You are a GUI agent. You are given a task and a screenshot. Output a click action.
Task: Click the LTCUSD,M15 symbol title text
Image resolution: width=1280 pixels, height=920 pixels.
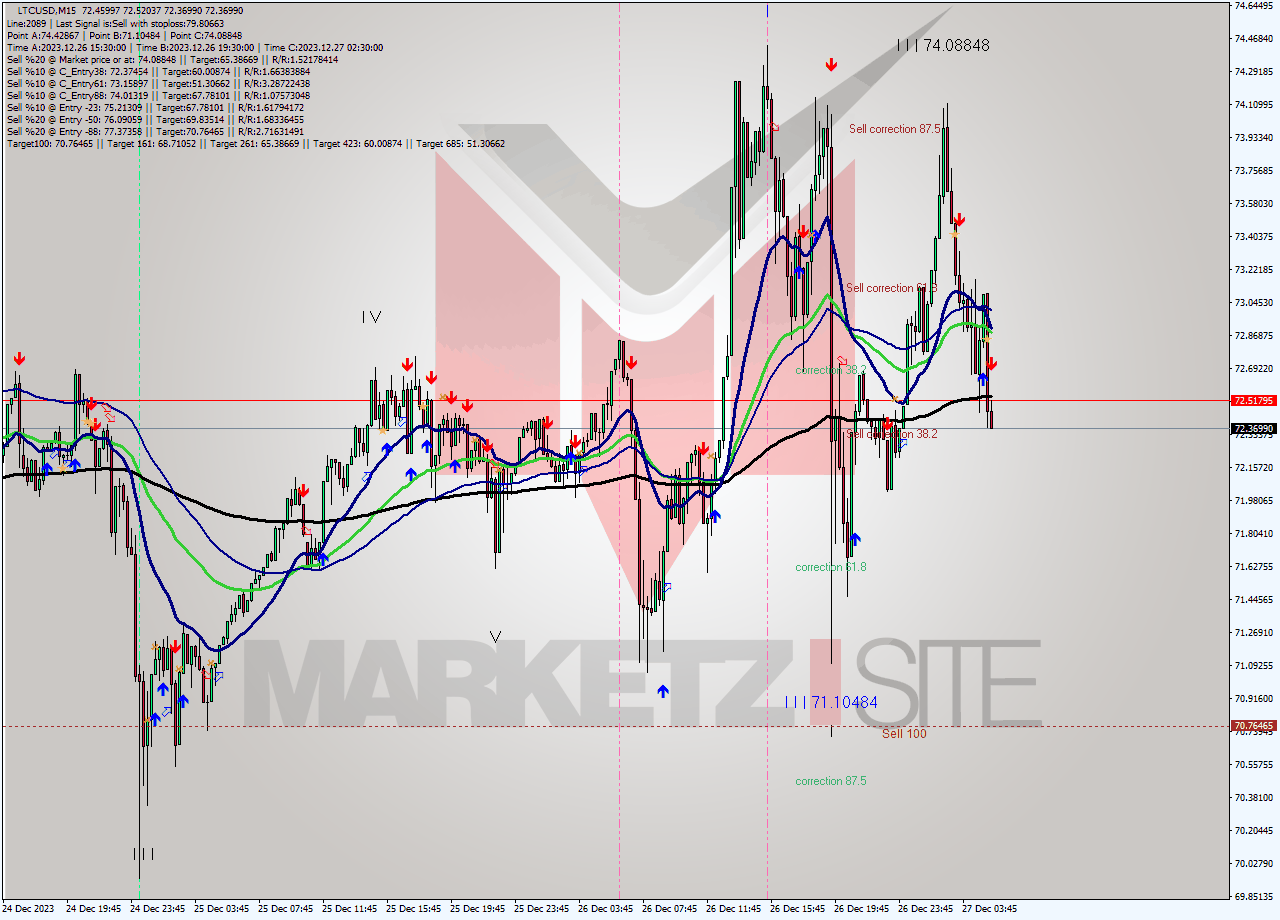pos(45,10)
